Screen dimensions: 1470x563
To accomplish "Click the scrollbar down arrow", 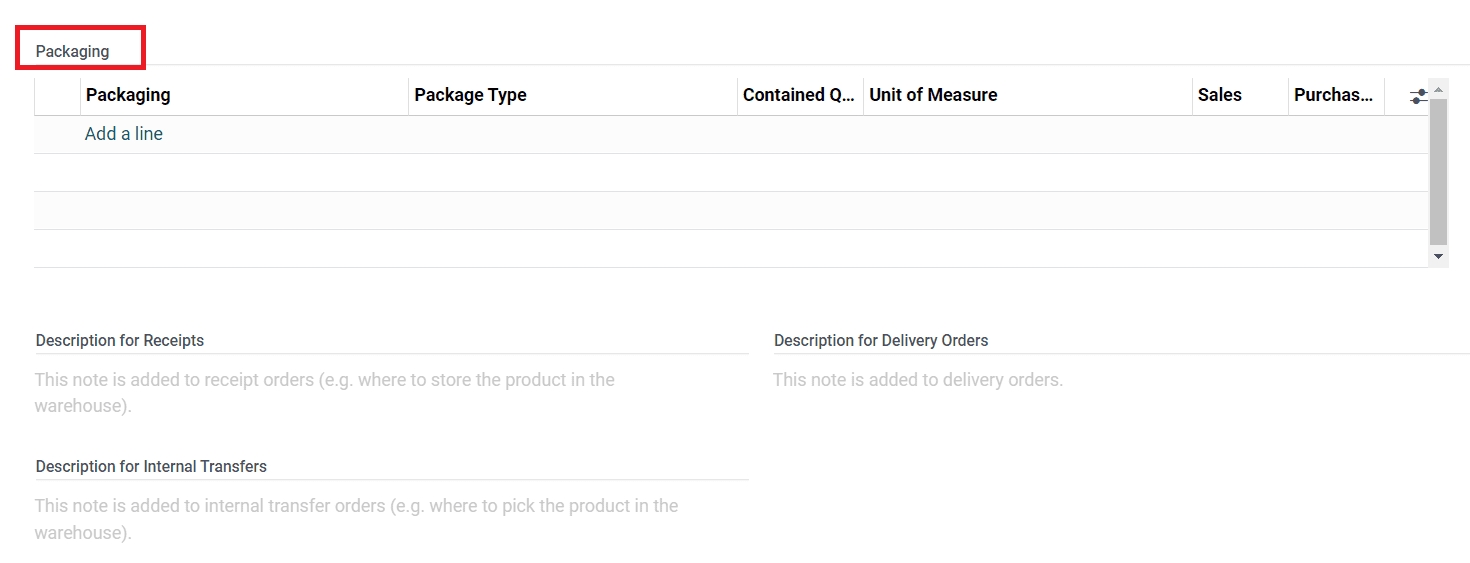I will [1438, 257].
